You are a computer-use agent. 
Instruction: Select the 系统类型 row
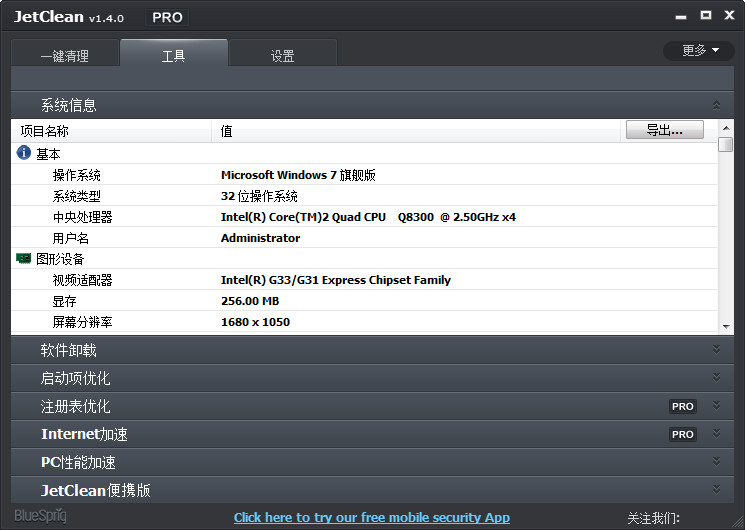[364, 196]
